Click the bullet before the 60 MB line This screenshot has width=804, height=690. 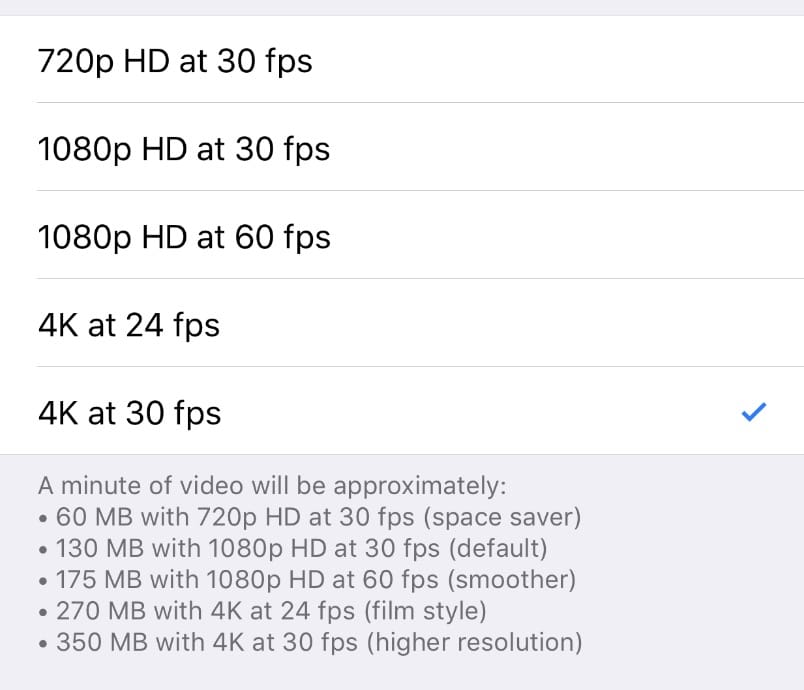(x=44, y=519)
